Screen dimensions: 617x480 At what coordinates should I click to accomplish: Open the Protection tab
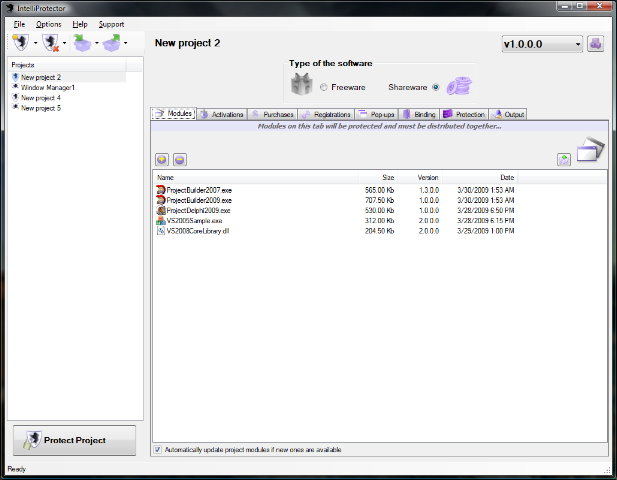coord(464,115)
